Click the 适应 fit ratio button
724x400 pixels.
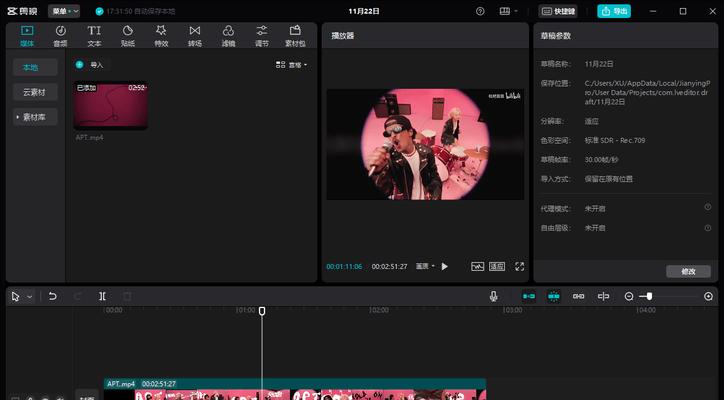click(x=497, y=267)
